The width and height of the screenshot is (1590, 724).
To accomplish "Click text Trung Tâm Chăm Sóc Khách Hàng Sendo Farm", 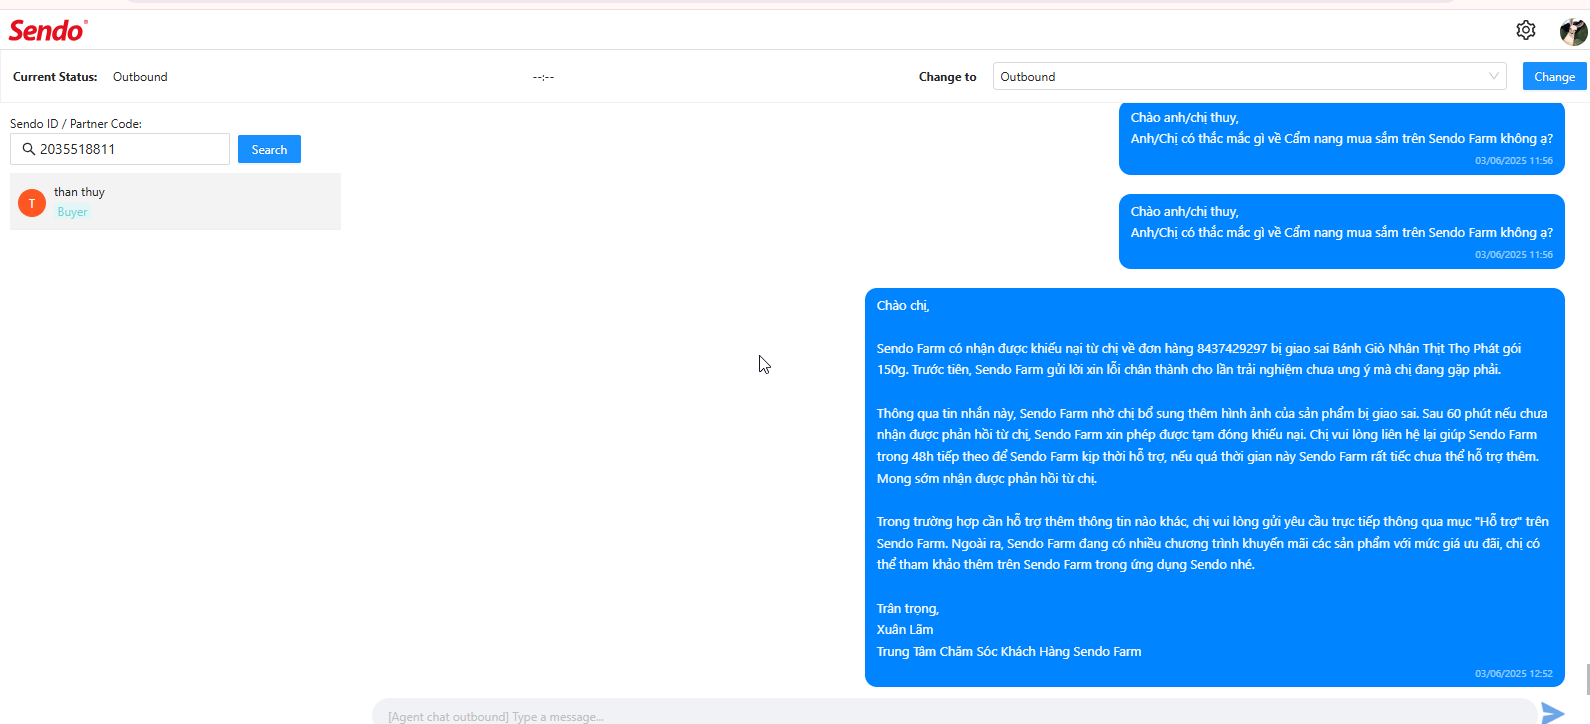I will (1009, 652).
